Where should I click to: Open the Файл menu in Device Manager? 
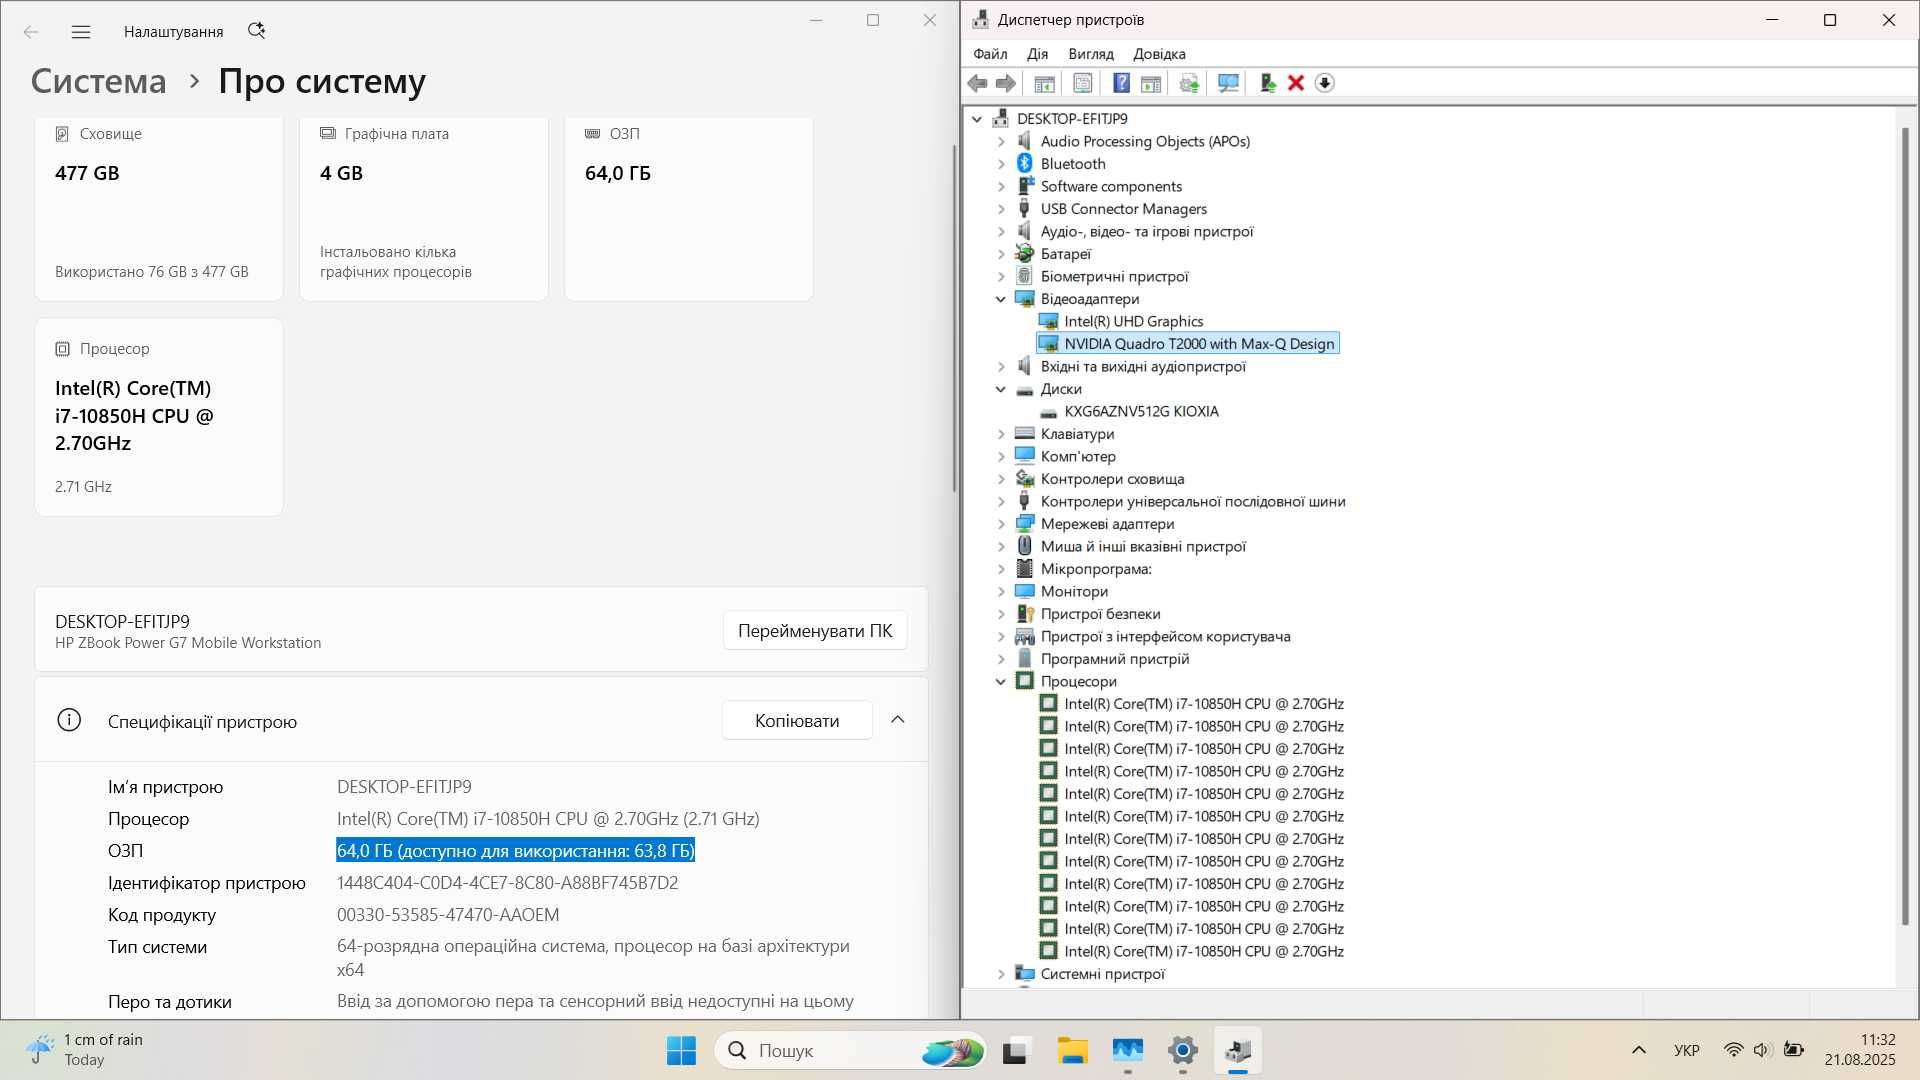(990, 54)
